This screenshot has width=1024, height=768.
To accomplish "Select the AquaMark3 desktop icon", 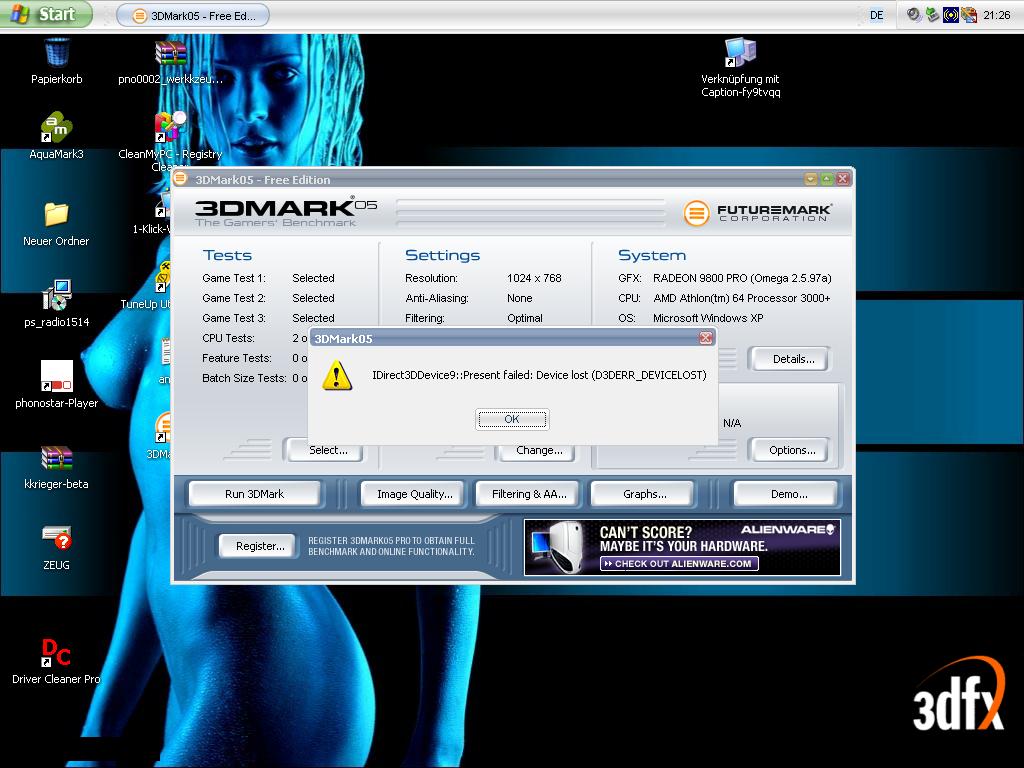I will click(x=57, y=127).
